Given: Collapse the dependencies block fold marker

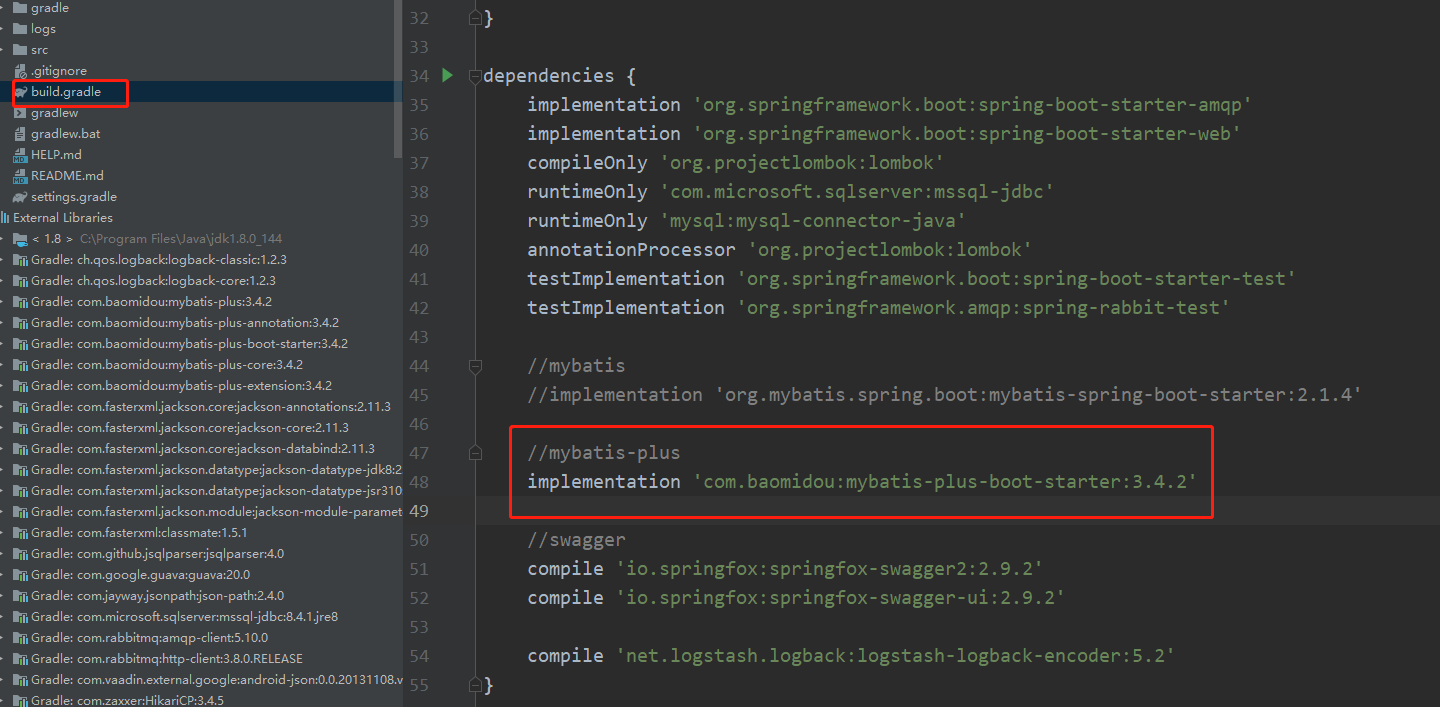Looking at the screenshot, I should (475, 76).
